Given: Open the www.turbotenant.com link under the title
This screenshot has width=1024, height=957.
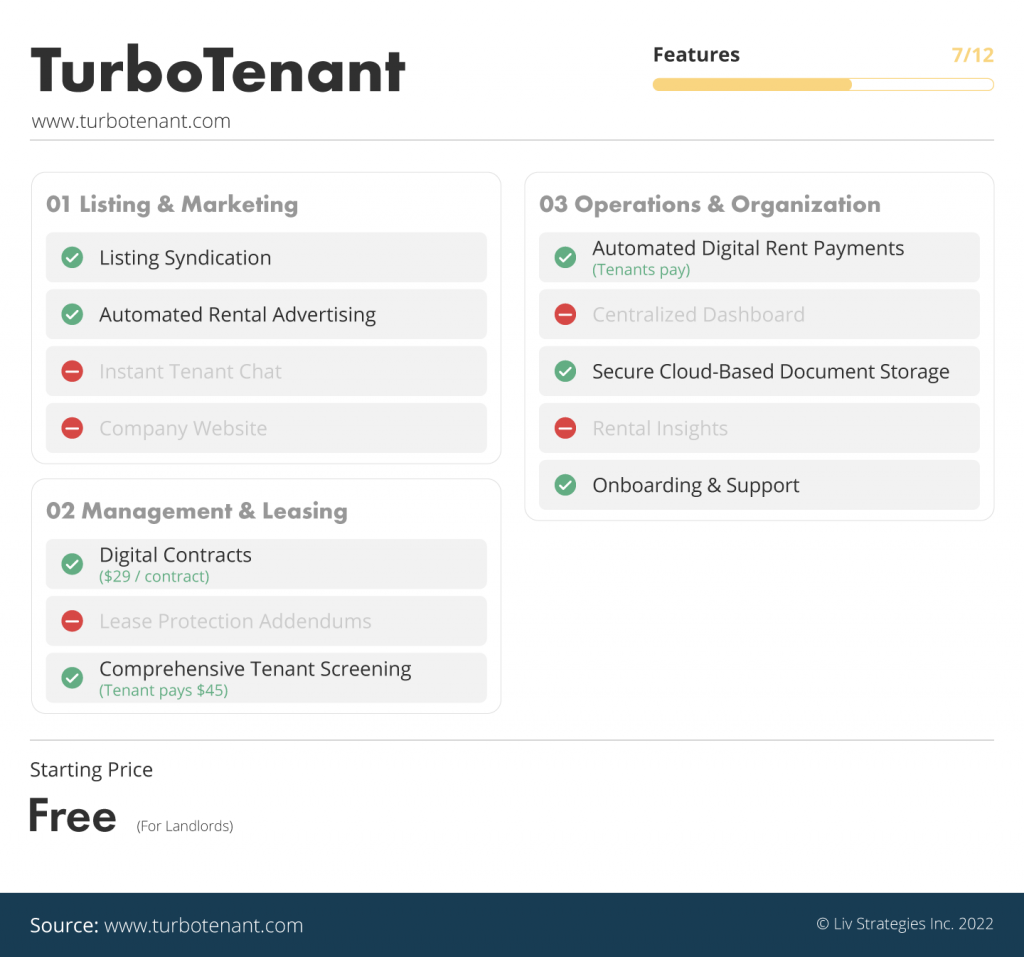Looking at the screenshot, I should [x=131, y=122].
